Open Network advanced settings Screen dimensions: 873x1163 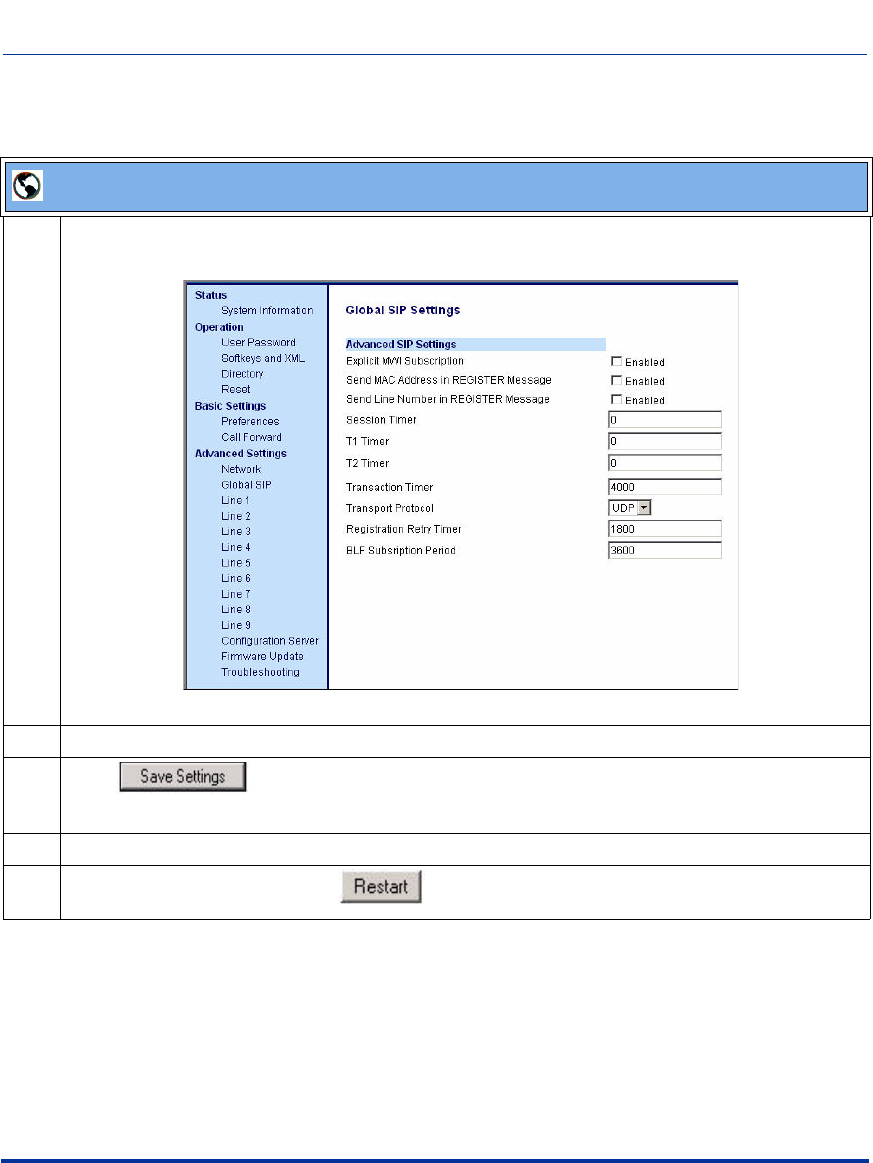pyautogui.click(x=241, y=470)
